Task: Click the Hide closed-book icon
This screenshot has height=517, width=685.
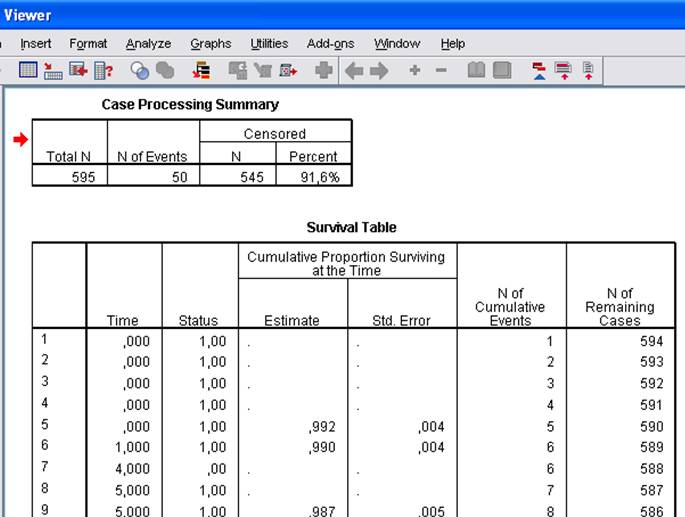Action: pos(502,71)
